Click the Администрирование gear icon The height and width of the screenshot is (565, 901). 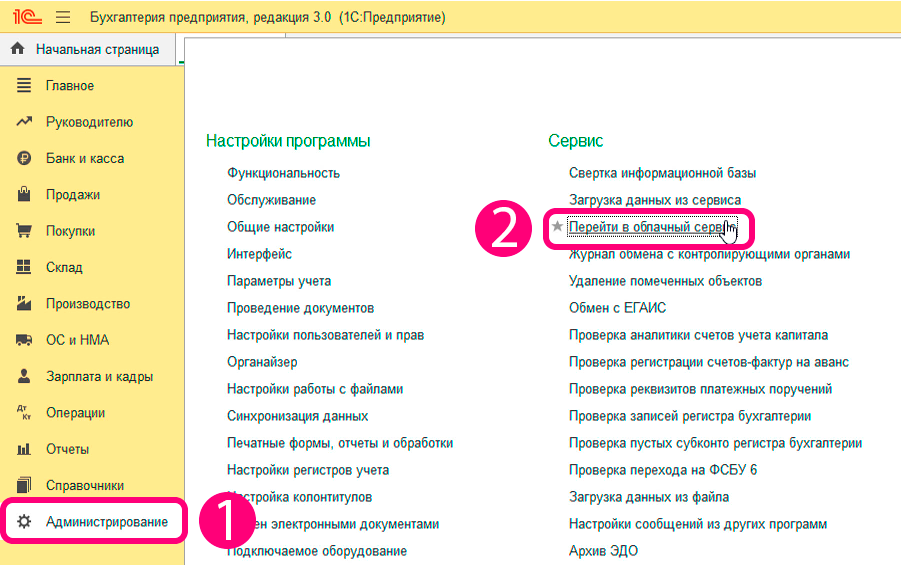tap(24, 522)
